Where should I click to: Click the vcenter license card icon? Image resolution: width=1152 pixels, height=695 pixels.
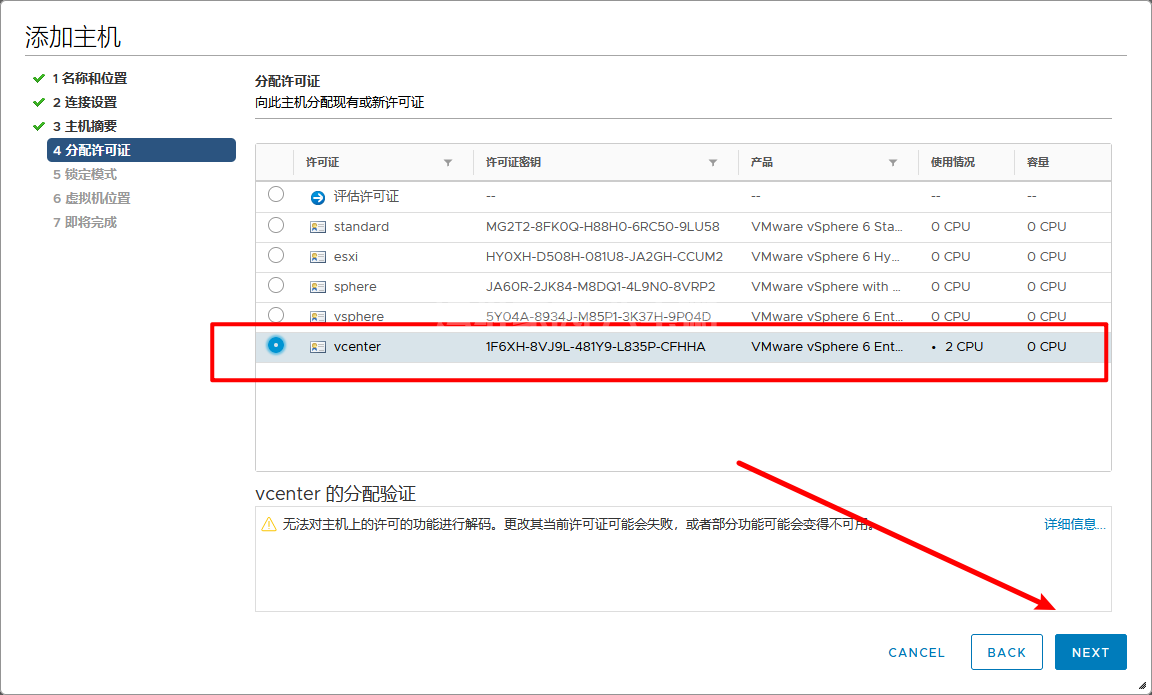click(x=318, y=347)
